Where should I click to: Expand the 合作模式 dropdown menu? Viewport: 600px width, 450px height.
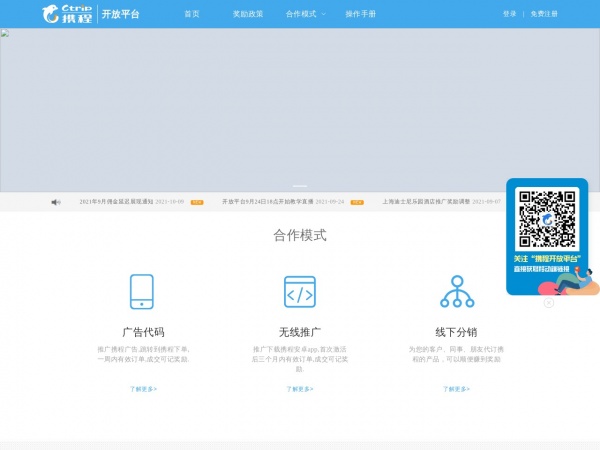305,14
